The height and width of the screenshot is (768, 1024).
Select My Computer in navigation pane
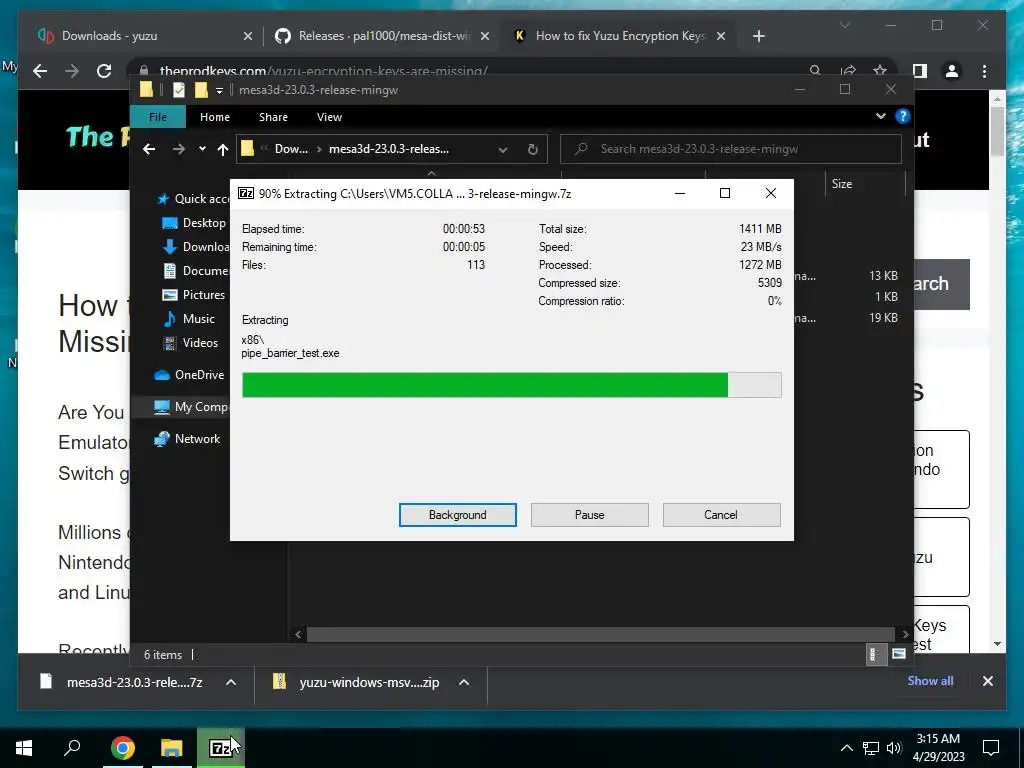coord(191,407)
